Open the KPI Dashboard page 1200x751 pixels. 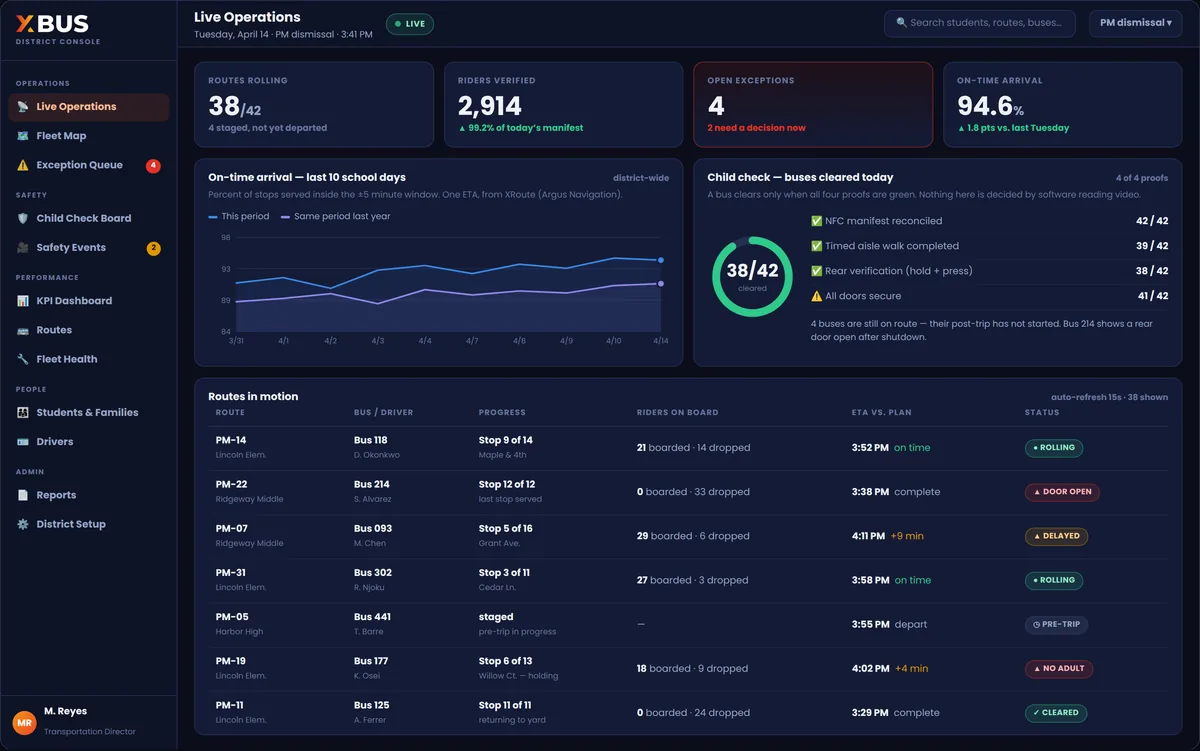point(89,301)
